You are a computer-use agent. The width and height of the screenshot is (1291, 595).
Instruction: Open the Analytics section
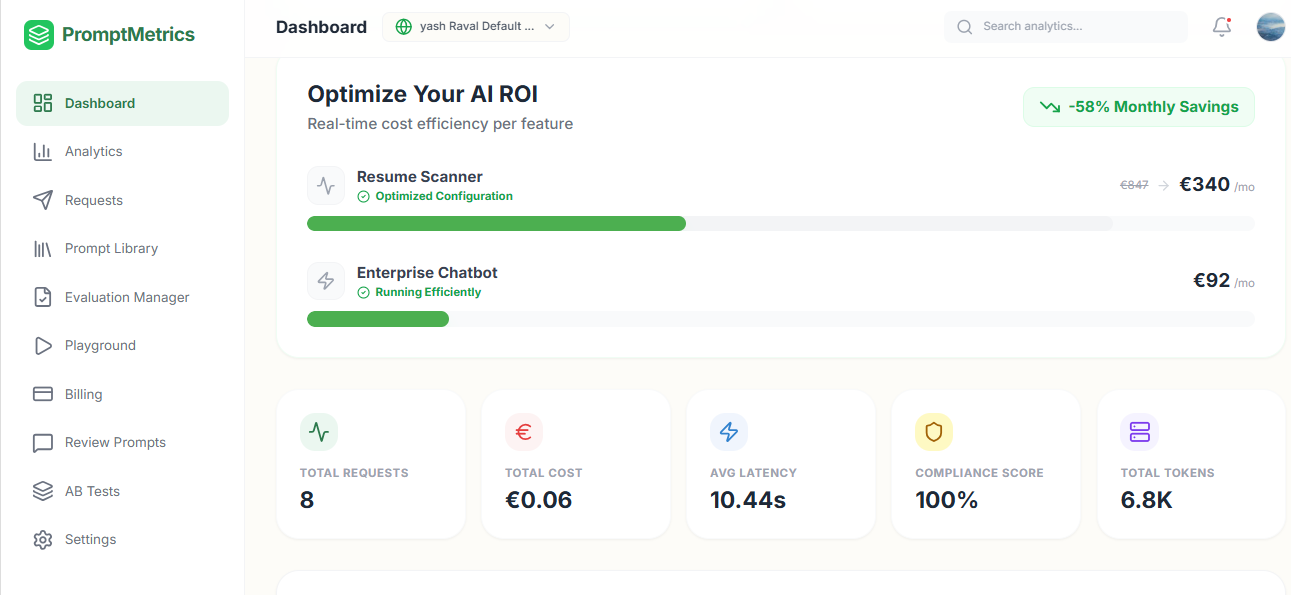coord(95,151)
